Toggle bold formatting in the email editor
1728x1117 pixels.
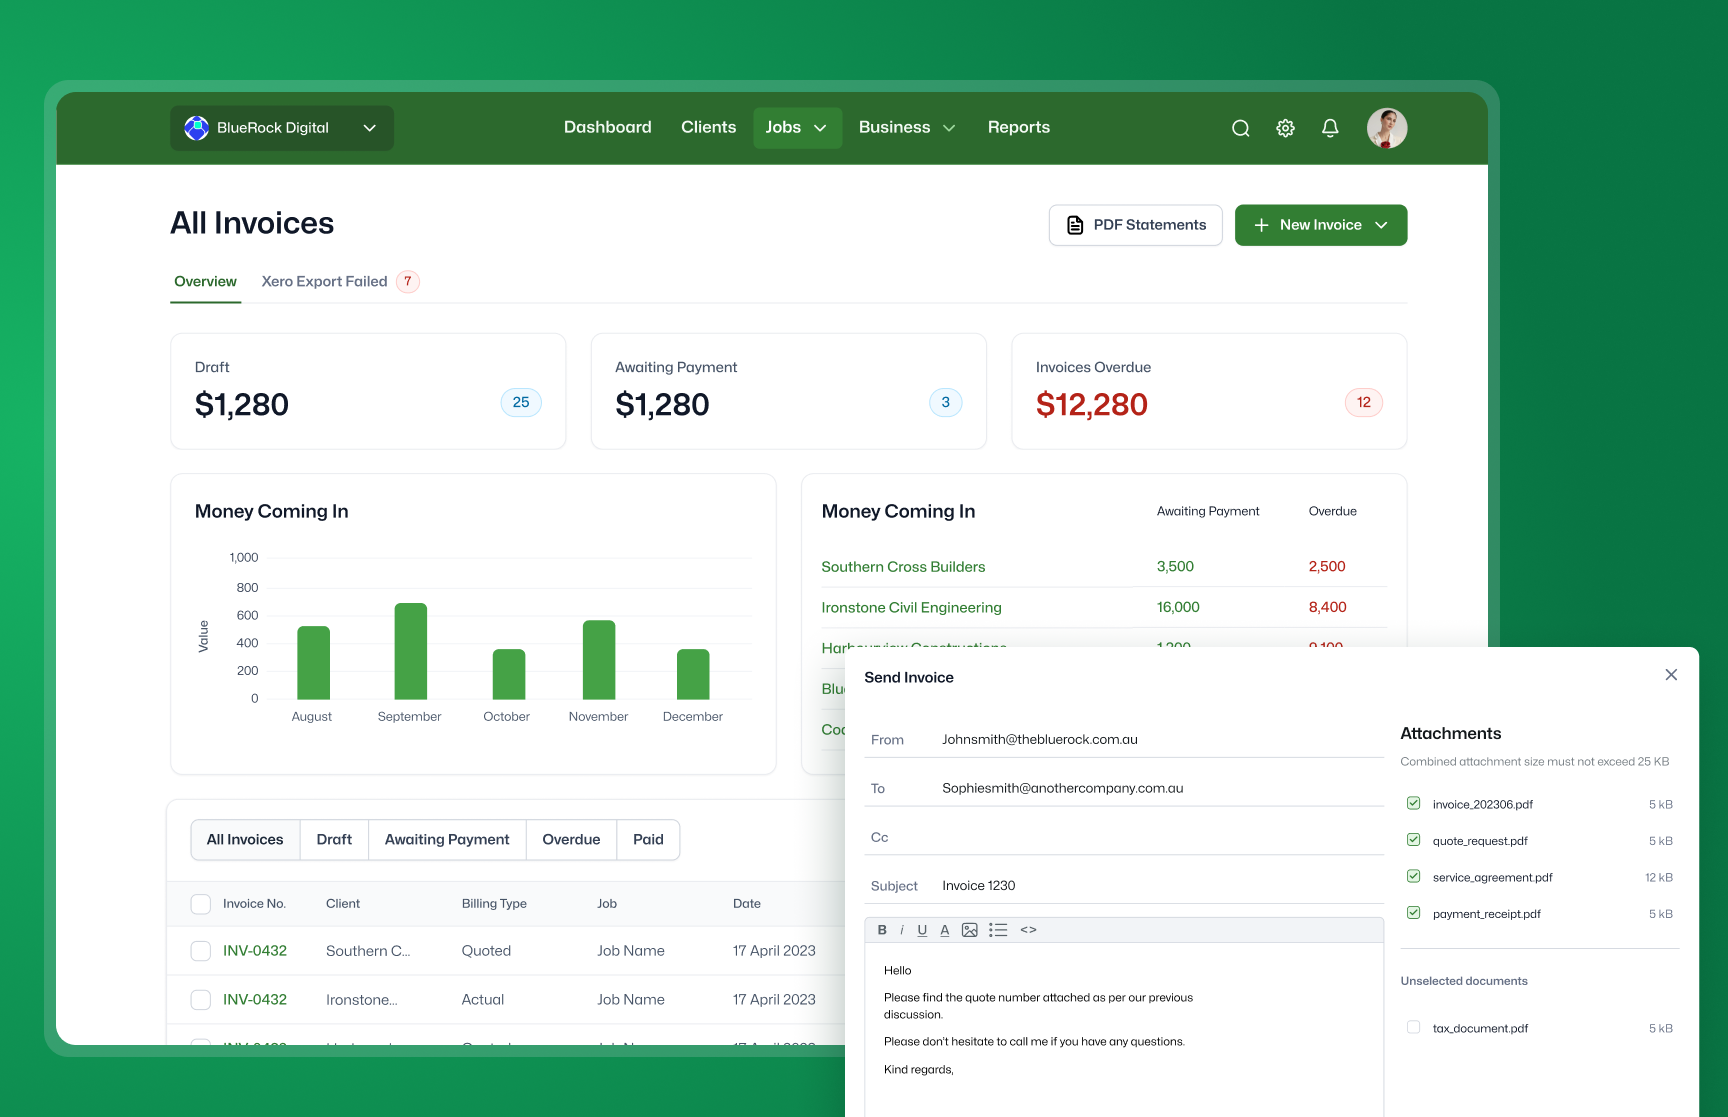click(882, 929)
